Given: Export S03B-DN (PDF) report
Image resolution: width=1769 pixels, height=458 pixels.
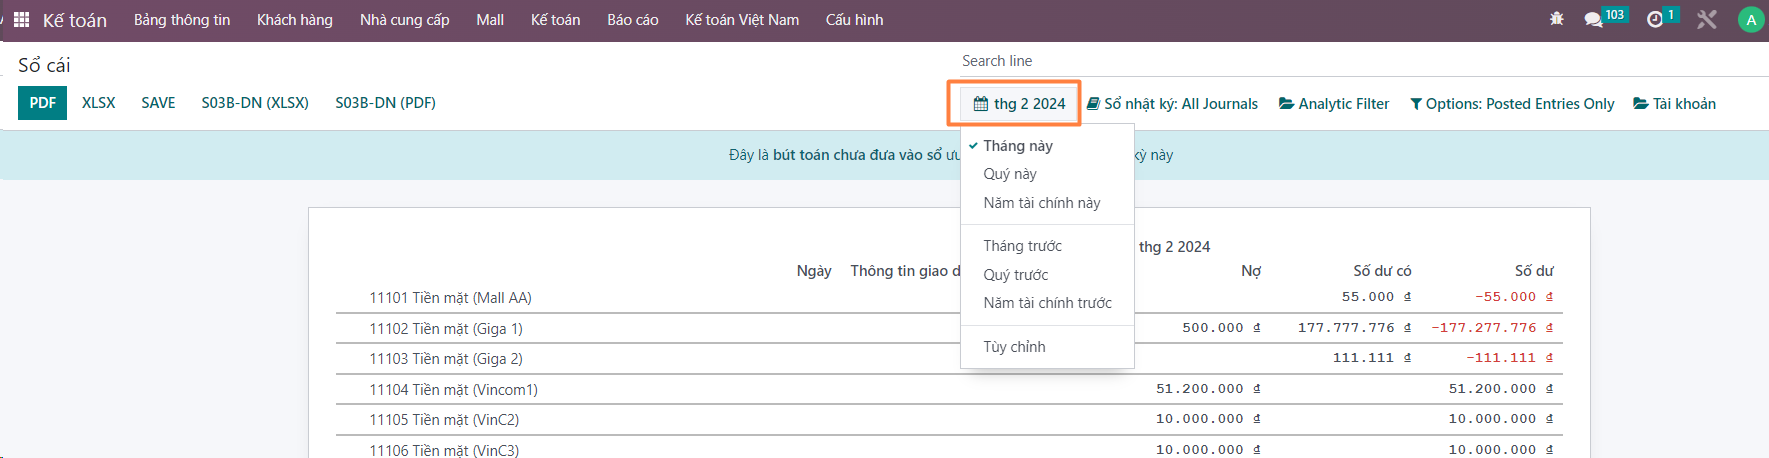Looking at the screenshot, I should click(x=386, y=103).
